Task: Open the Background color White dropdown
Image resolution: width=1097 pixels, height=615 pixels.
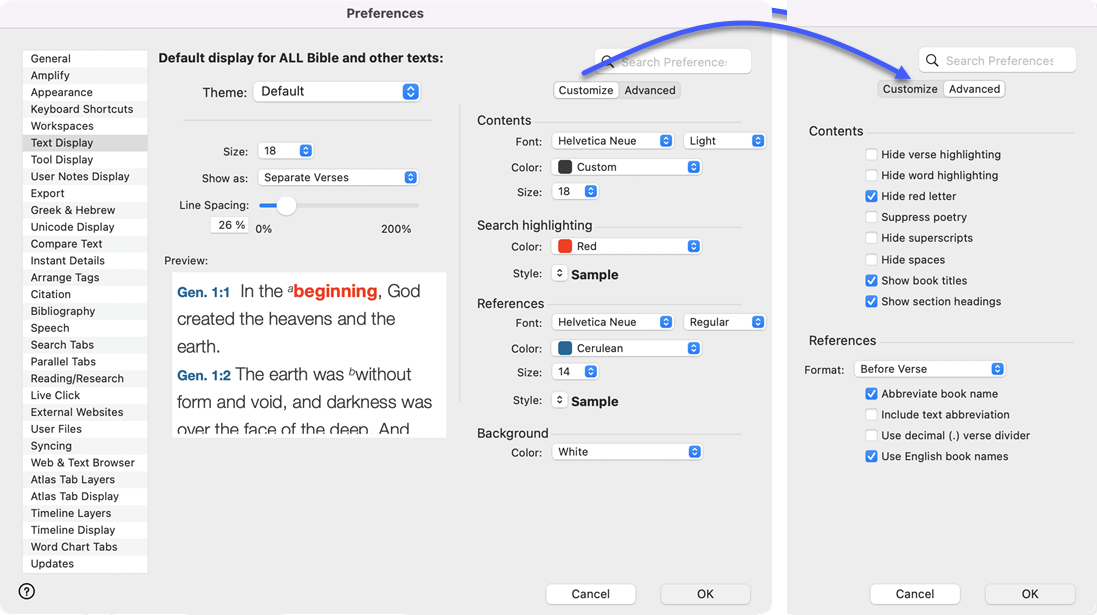Action: 627,452
